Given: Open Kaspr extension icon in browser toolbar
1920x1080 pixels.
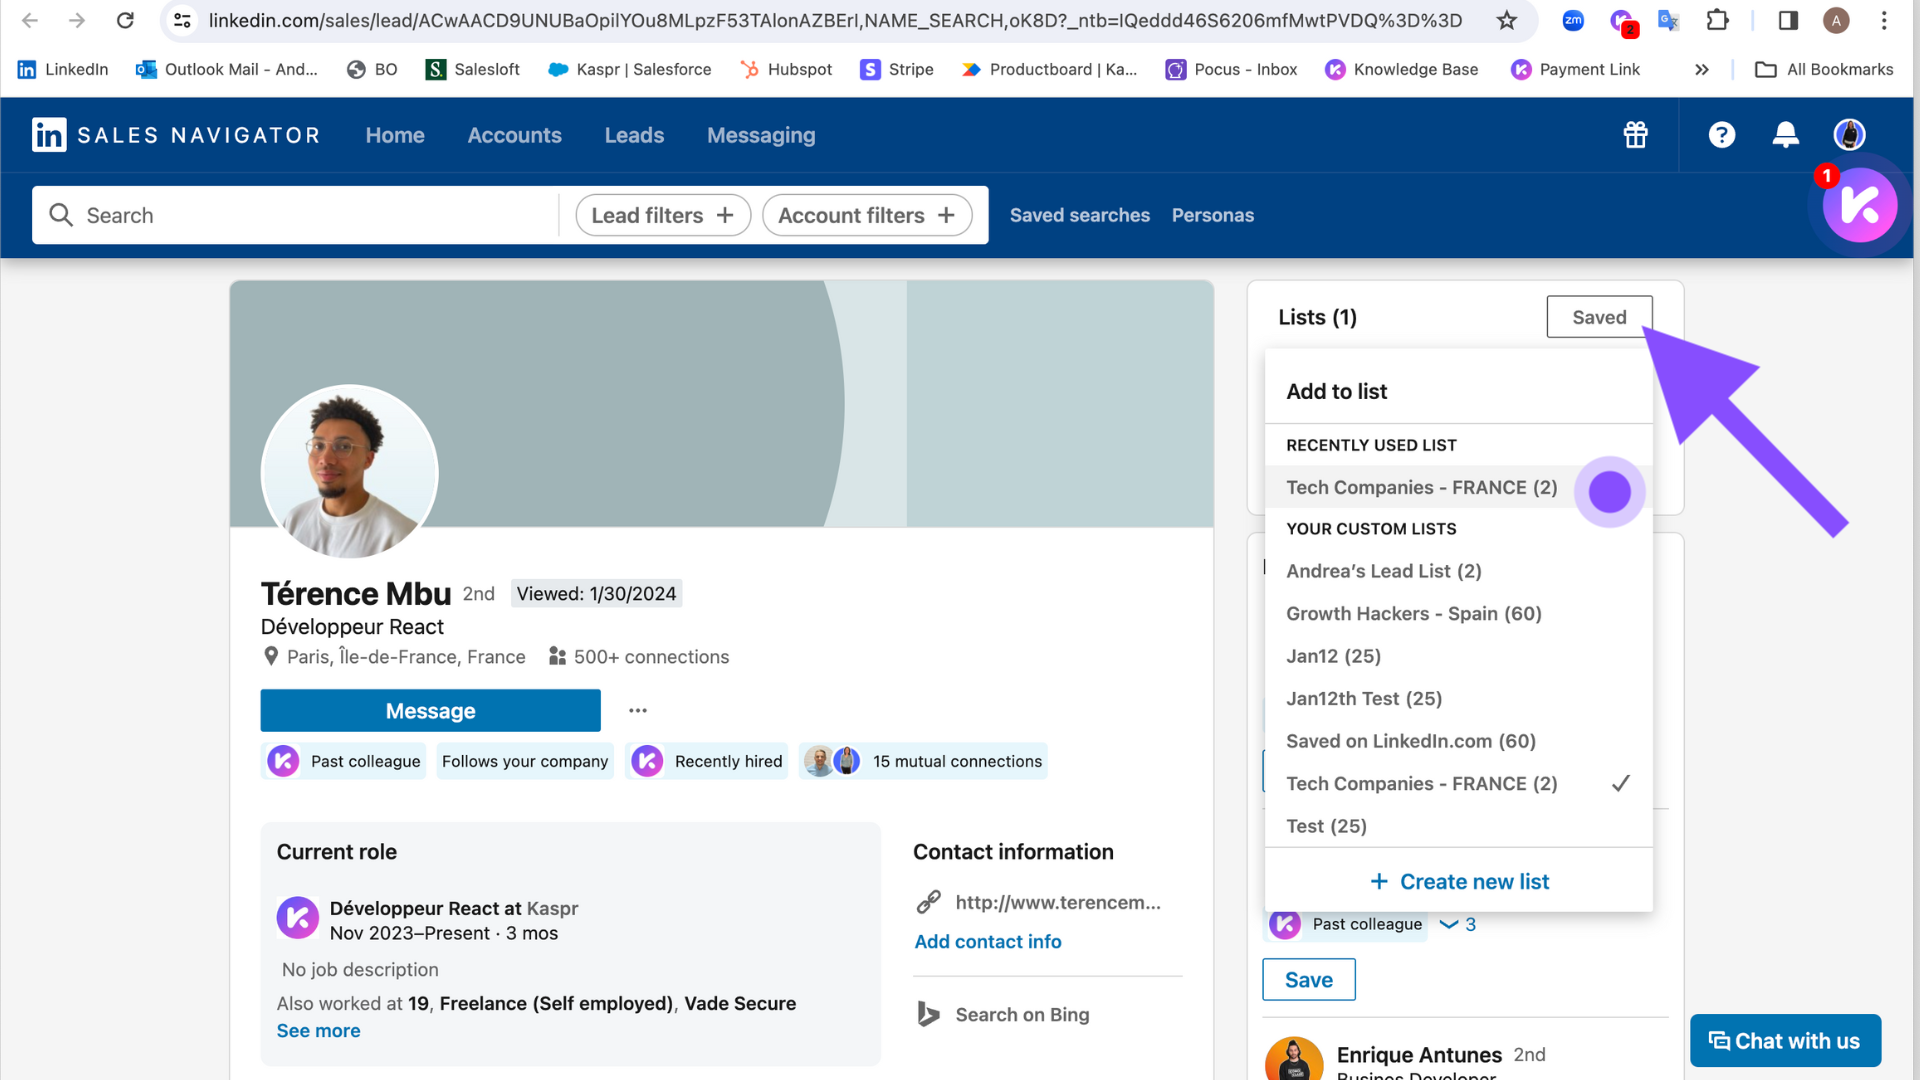Looking at the screenshot, I should (1621, 20).
